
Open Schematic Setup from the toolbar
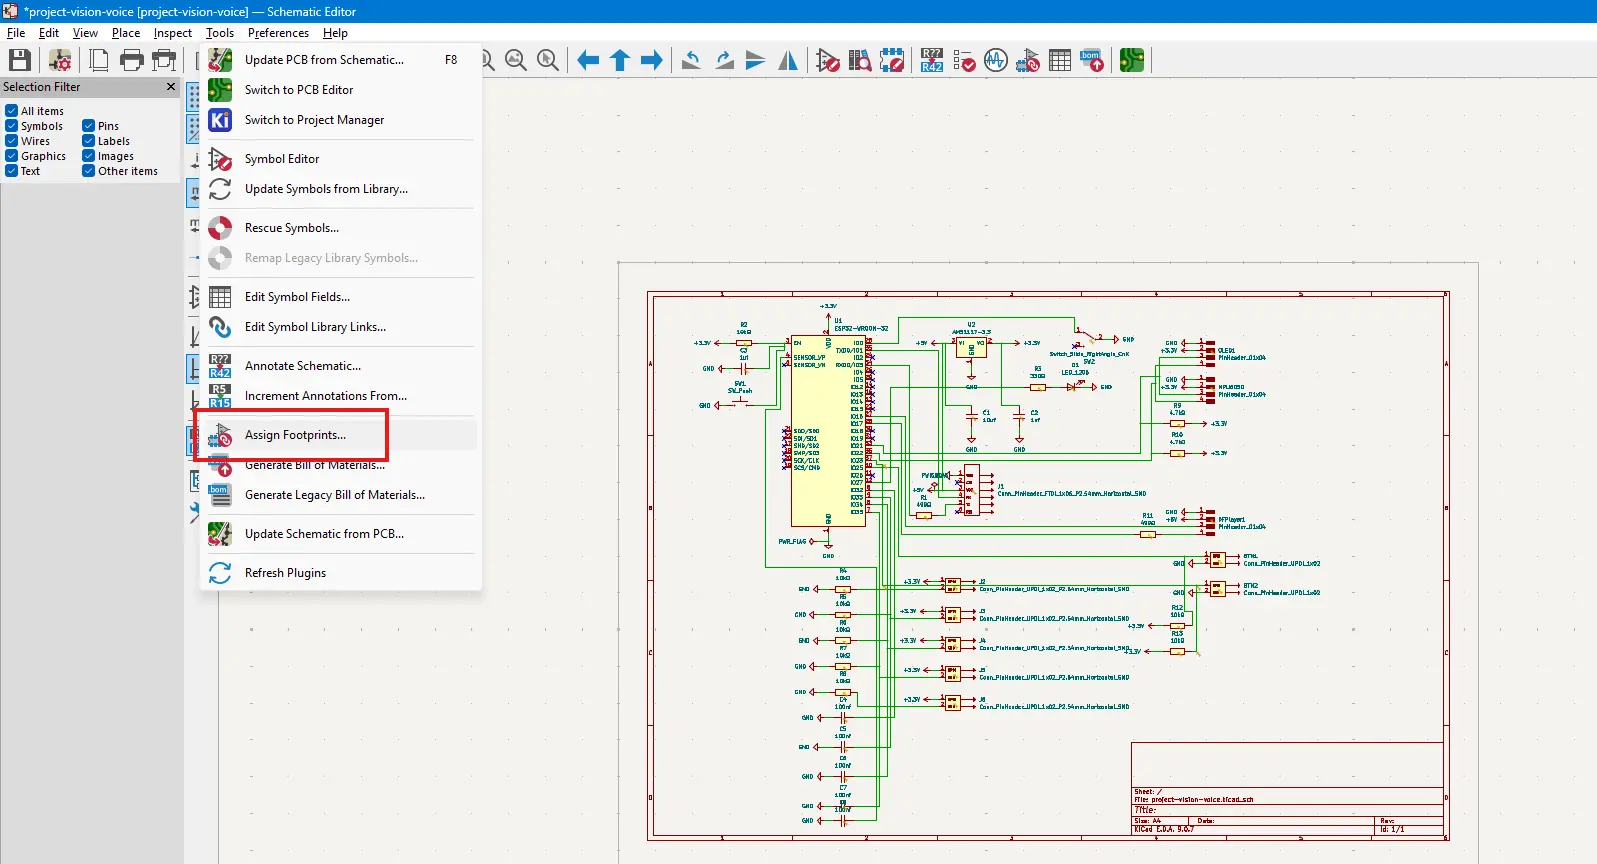click(x=60, y=61)
